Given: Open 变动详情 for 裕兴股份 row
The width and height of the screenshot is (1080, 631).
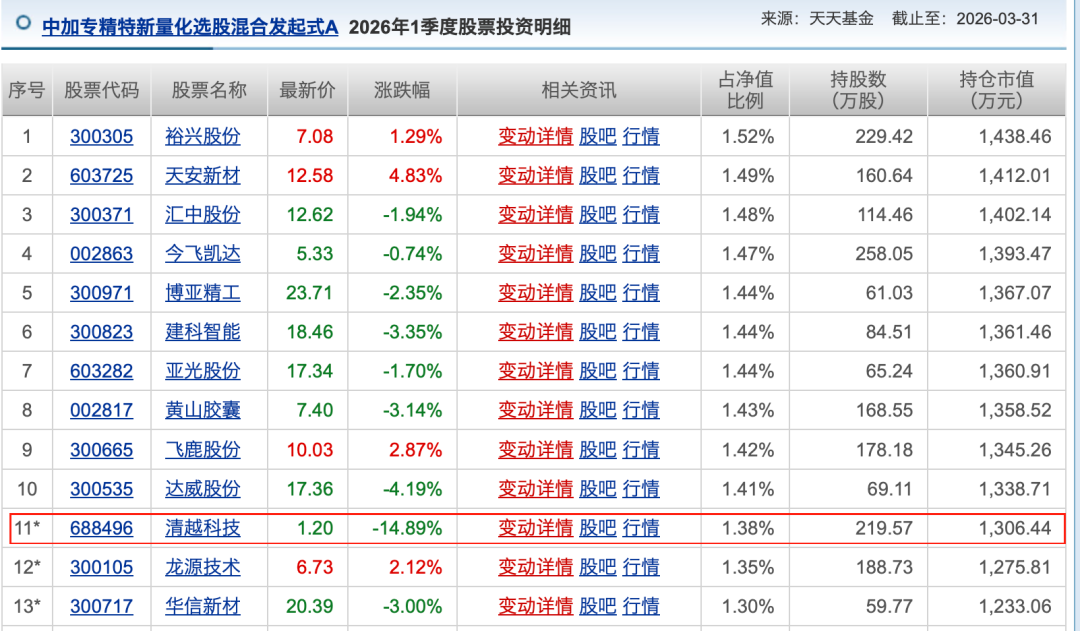Looking at the screenshot, I should click(x=535, y=136).
